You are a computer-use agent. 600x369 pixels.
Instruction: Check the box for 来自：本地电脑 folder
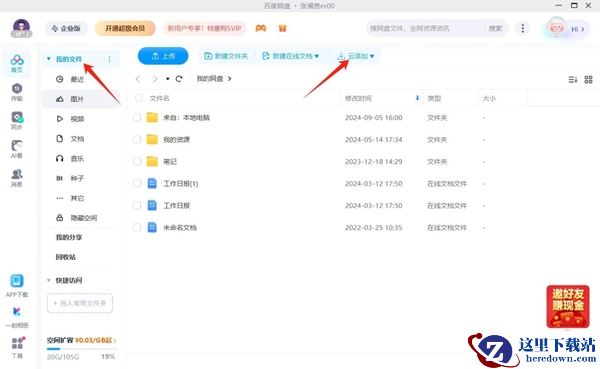click(x=137, y=118)
